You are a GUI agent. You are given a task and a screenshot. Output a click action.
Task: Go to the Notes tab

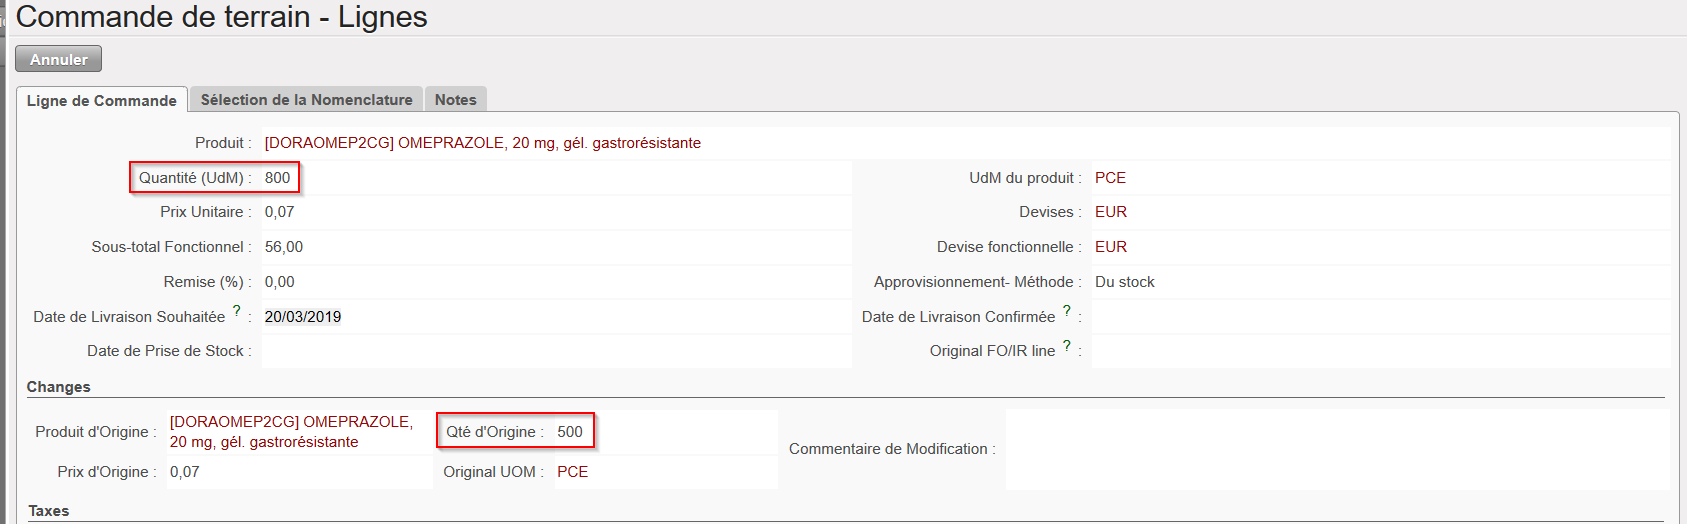(455, 100)
